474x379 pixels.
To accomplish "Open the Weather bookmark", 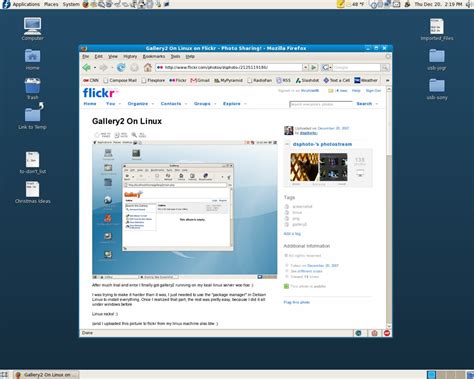I will click(366, 80).
